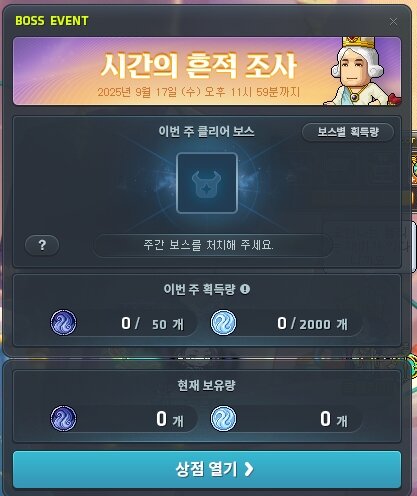Select the dark blue coin in weekly earnings
Viewport: 417px width, 496px height.
pos(63,323)
